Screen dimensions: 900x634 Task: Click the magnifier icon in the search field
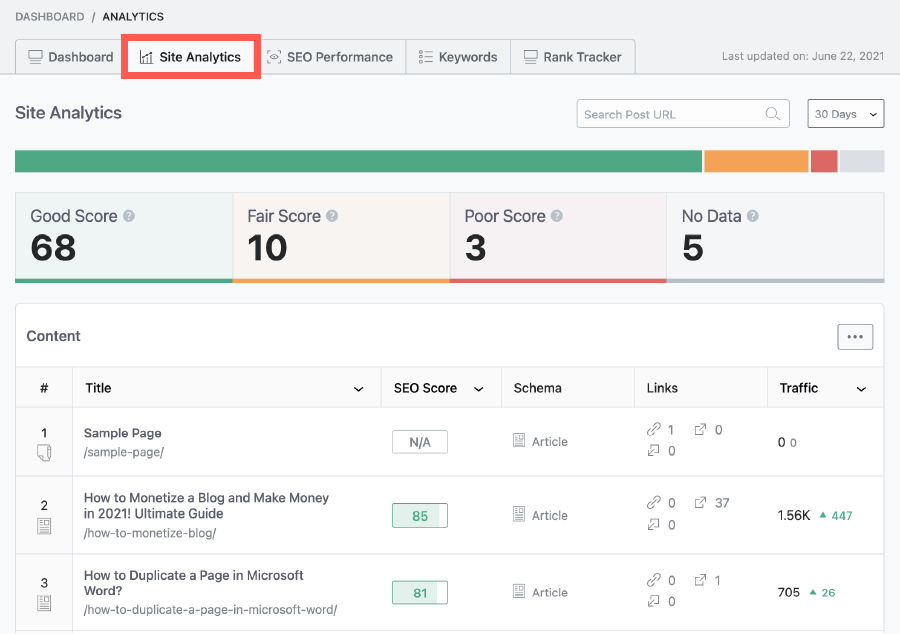(x=772, y=113)
